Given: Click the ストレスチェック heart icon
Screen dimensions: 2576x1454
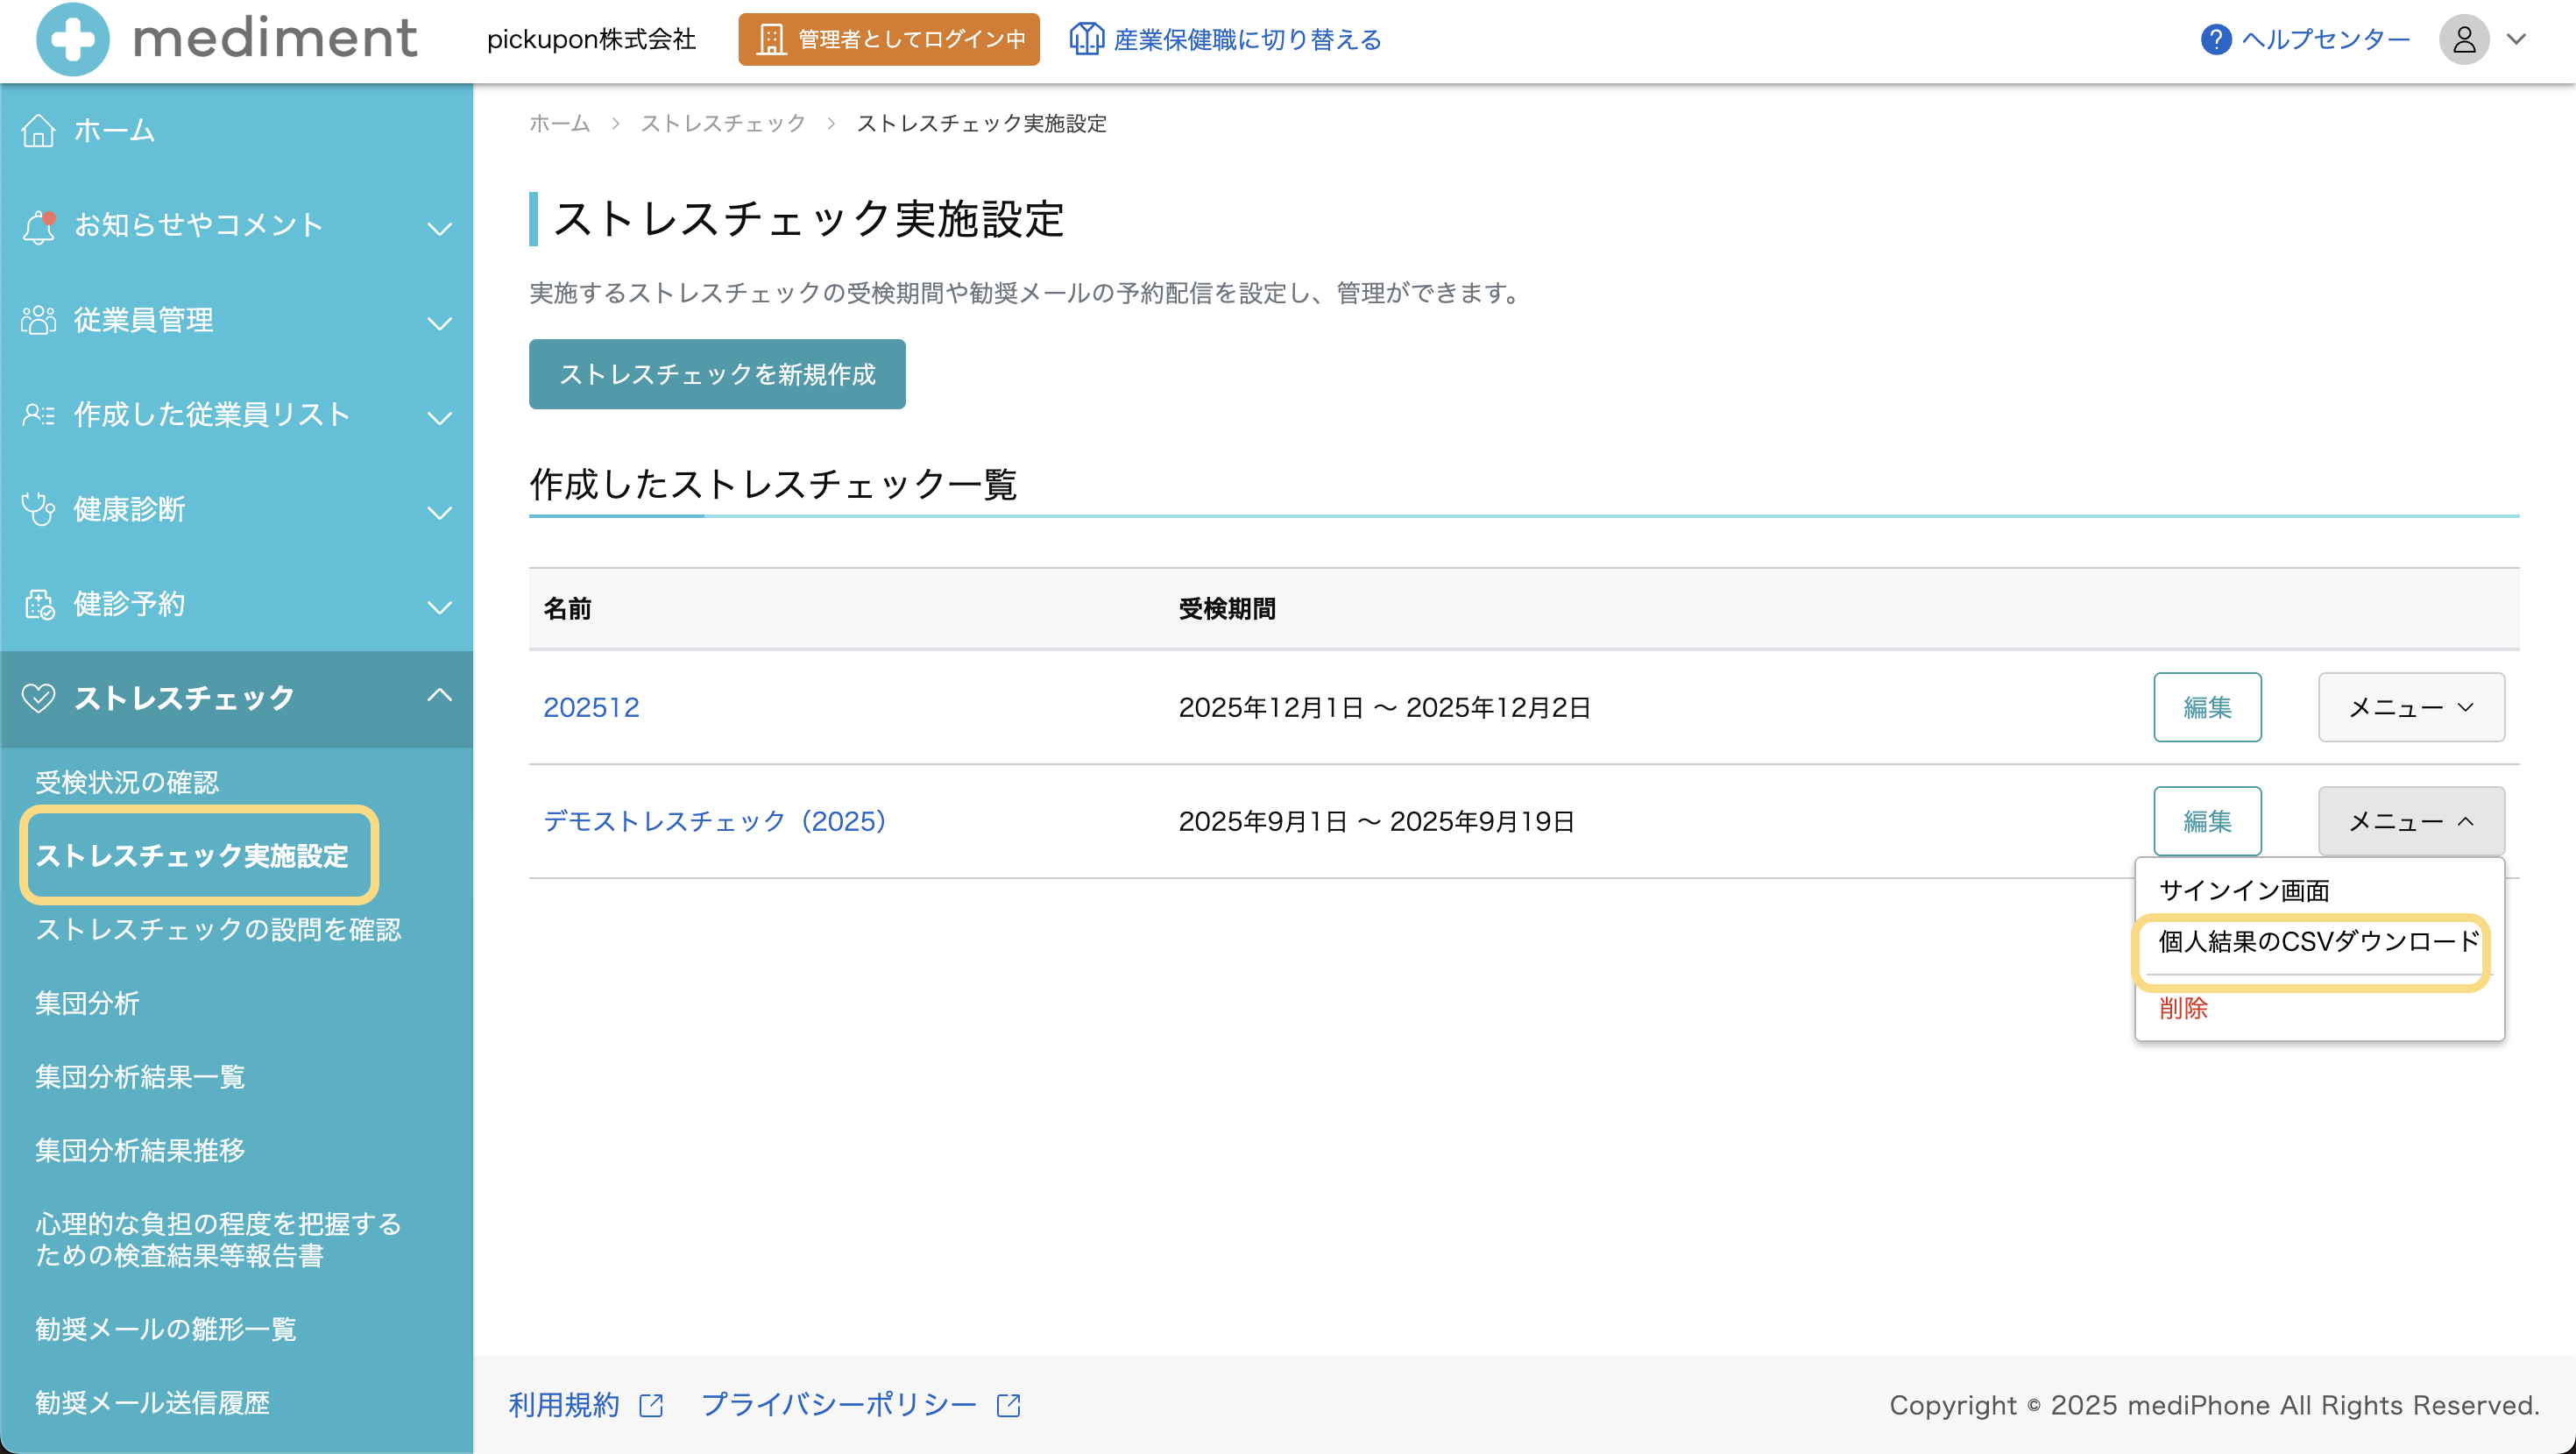Looking at the screenshot, I should [x=38, y=697].
